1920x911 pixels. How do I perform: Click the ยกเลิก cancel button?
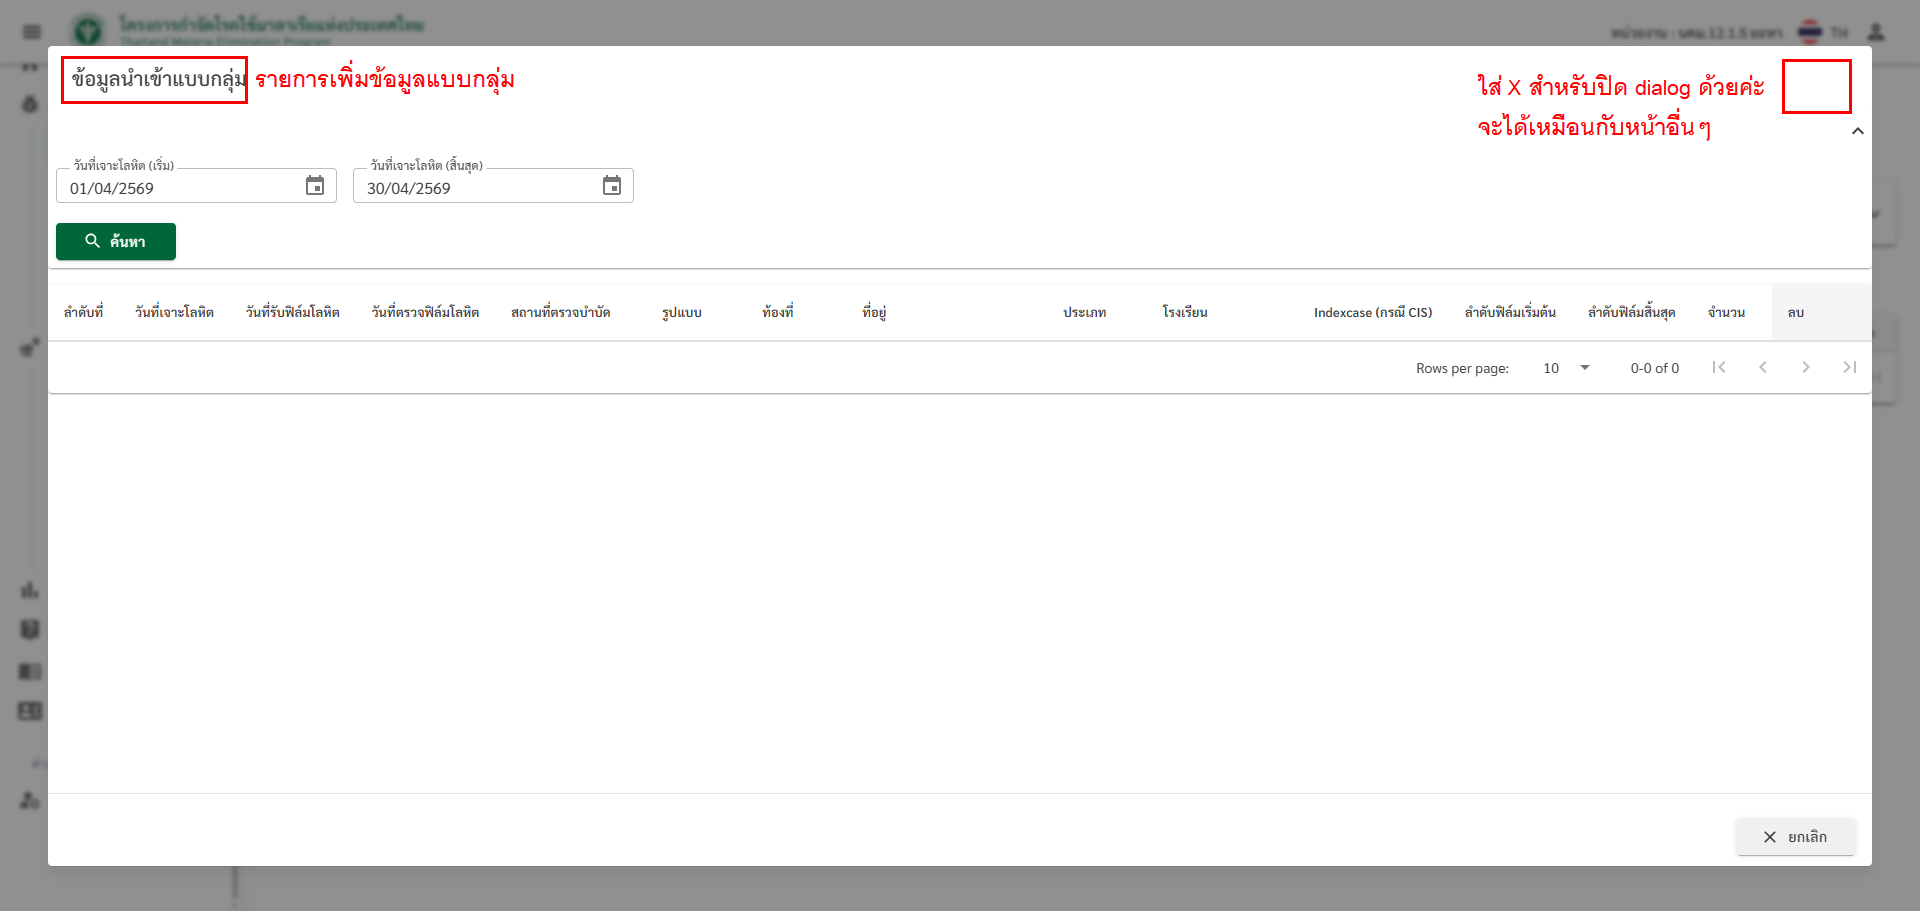coord(1795,837)
